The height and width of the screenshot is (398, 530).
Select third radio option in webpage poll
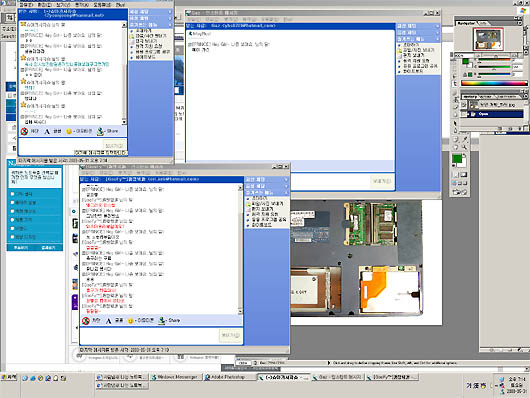13,211
